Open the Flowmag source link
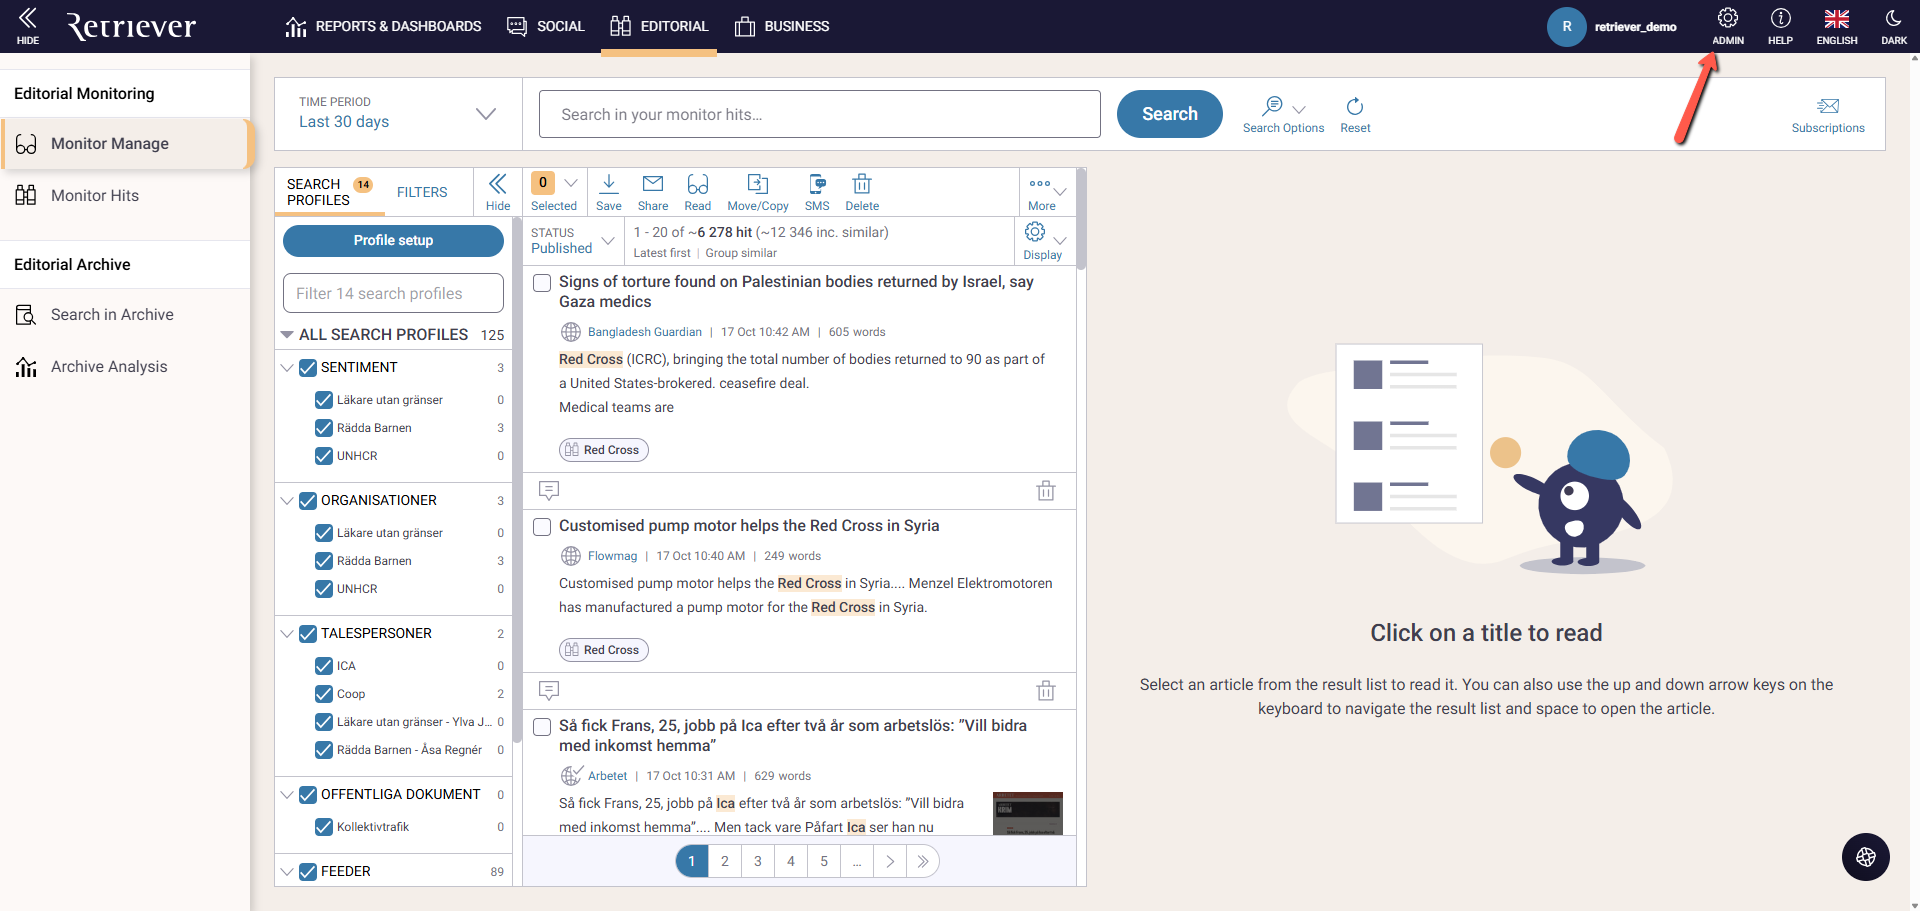 pos(612,556)
